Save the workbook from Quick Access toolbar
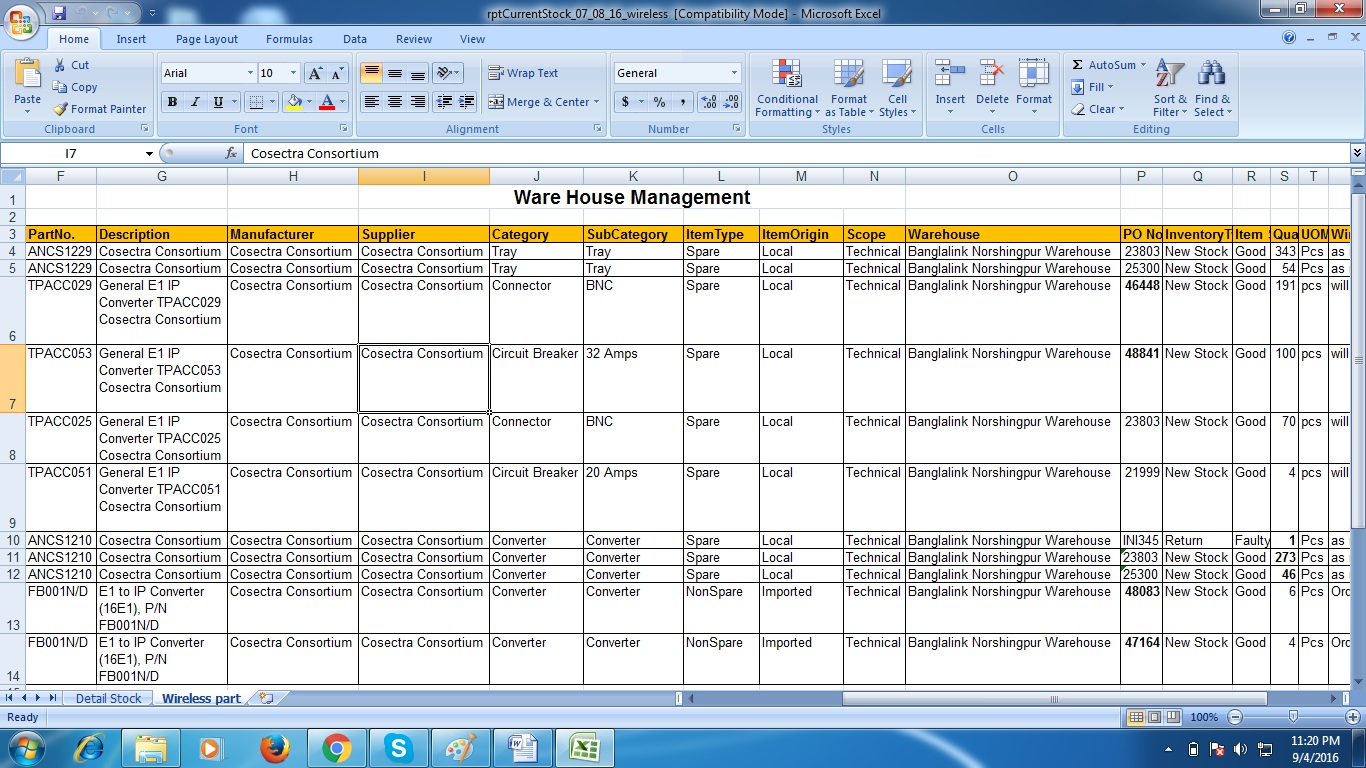 coord(59,13)
